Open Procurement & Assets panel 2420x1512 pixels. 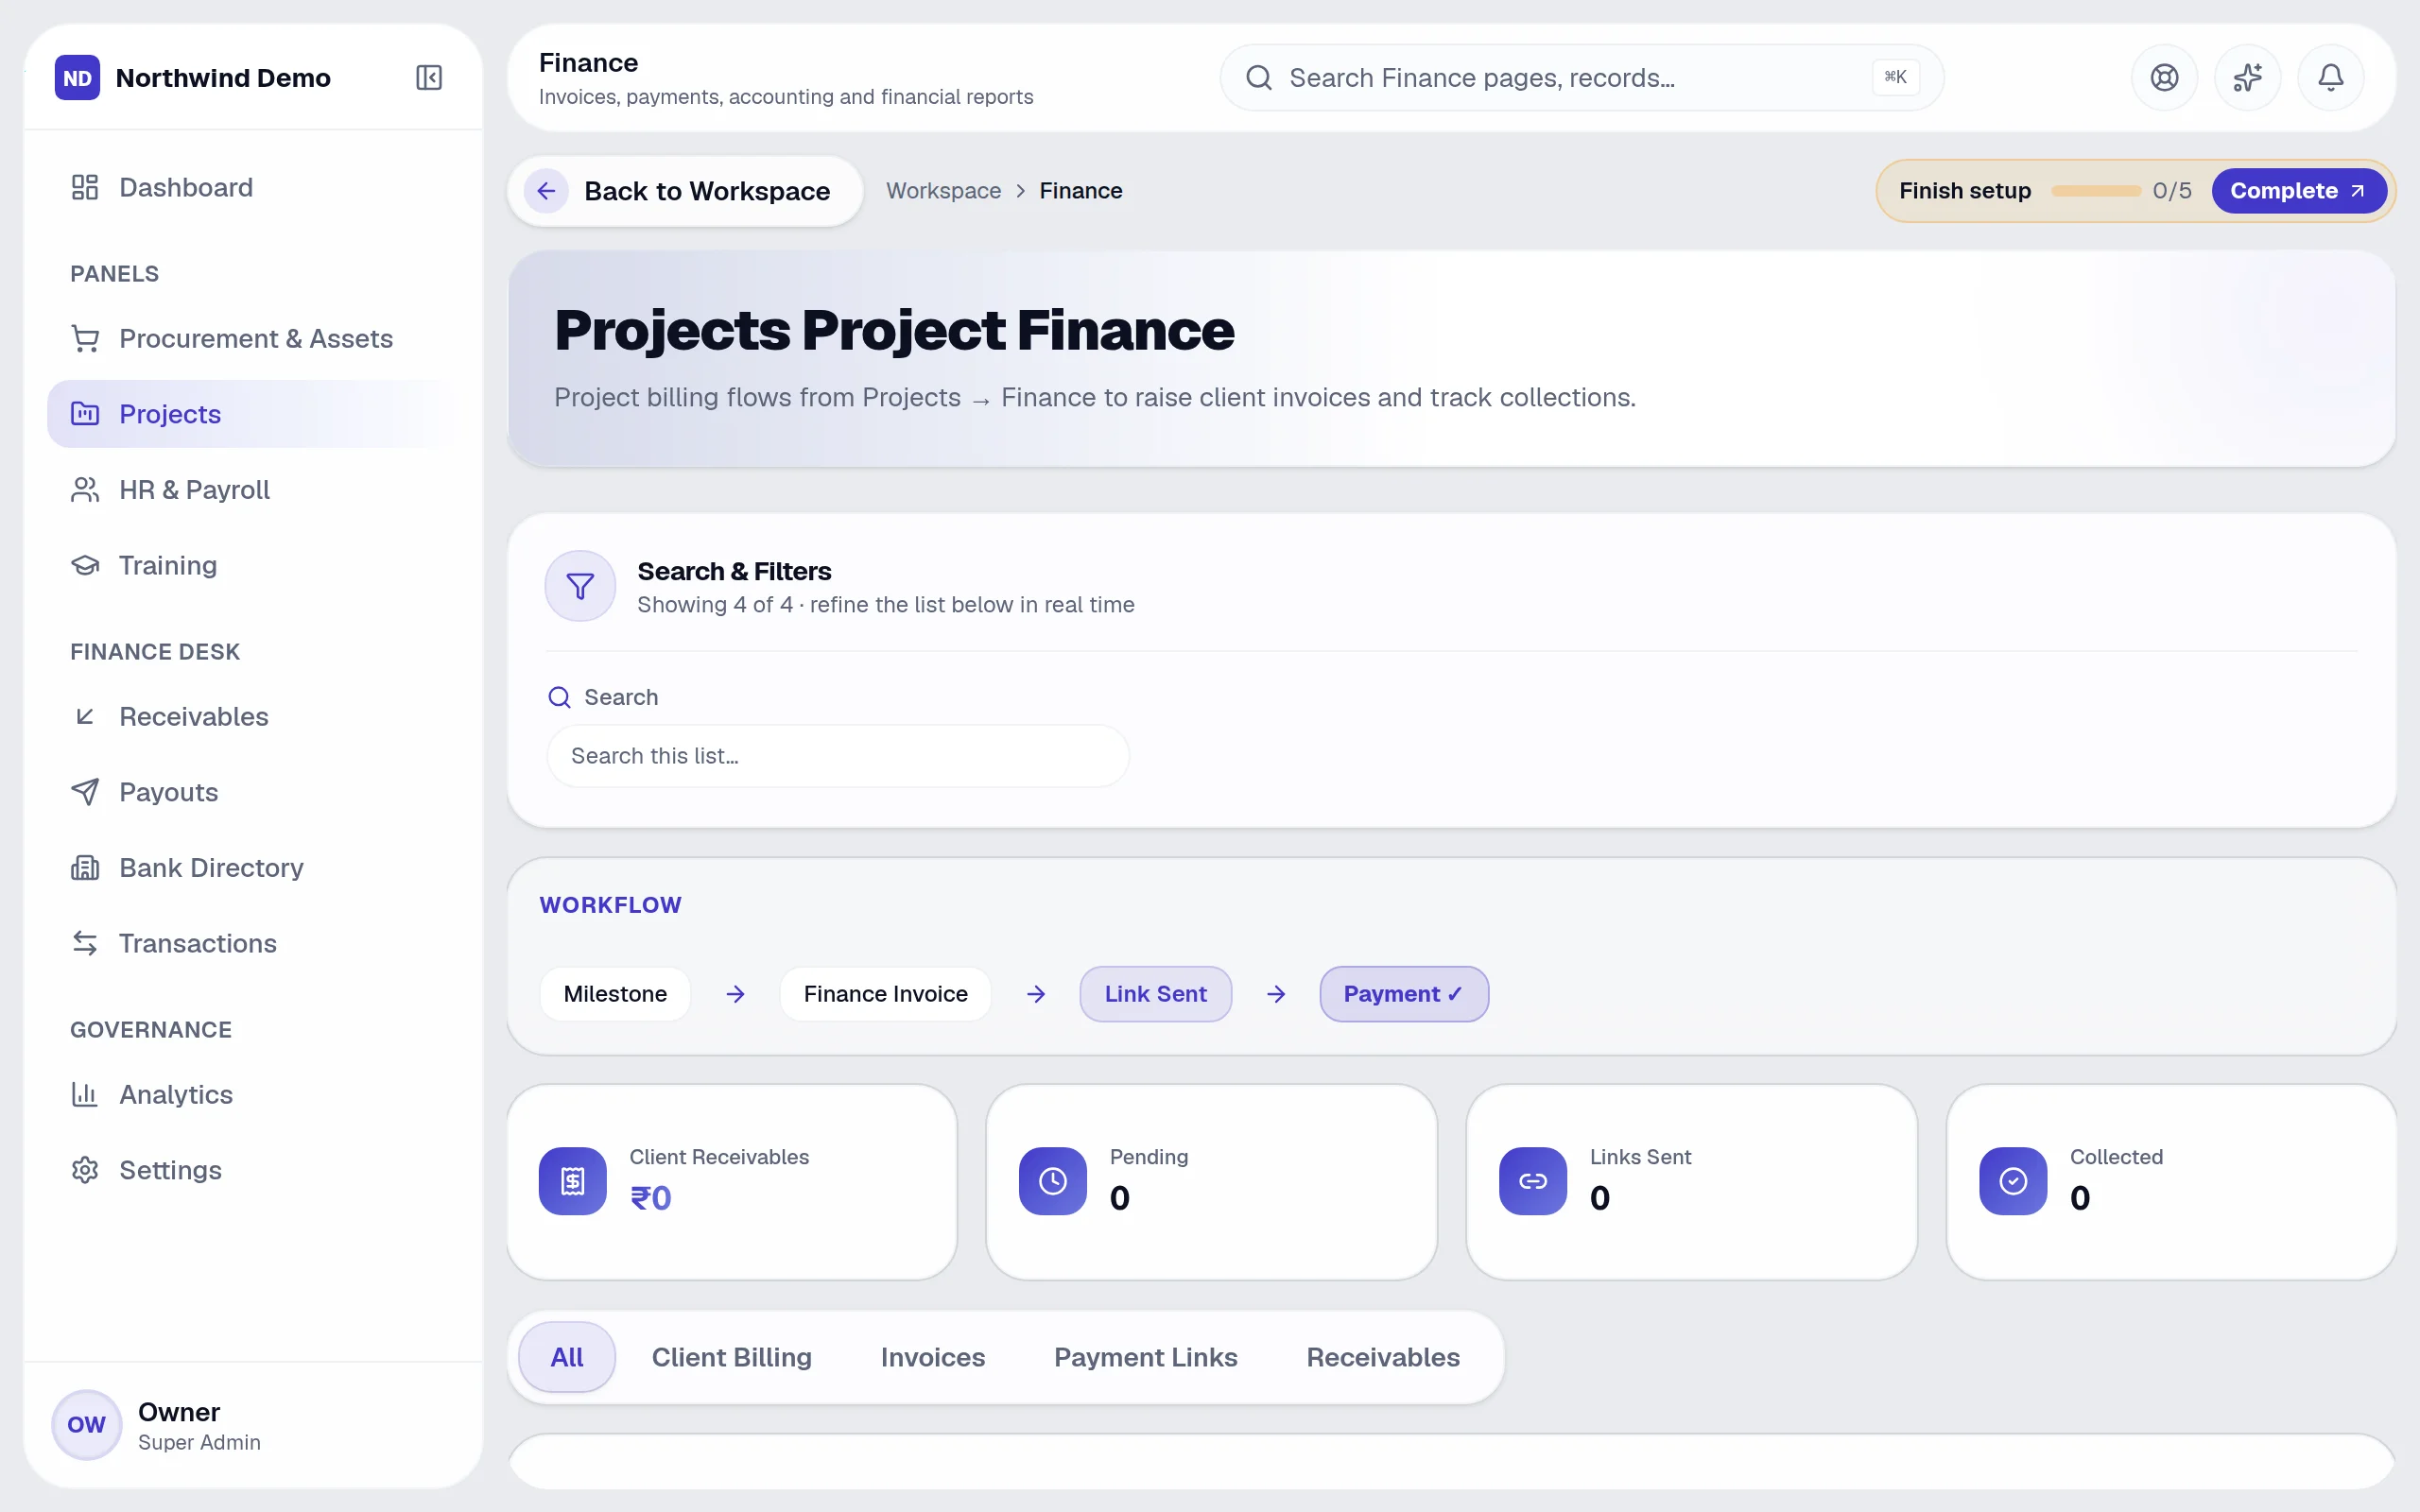[x=251, y=338]
